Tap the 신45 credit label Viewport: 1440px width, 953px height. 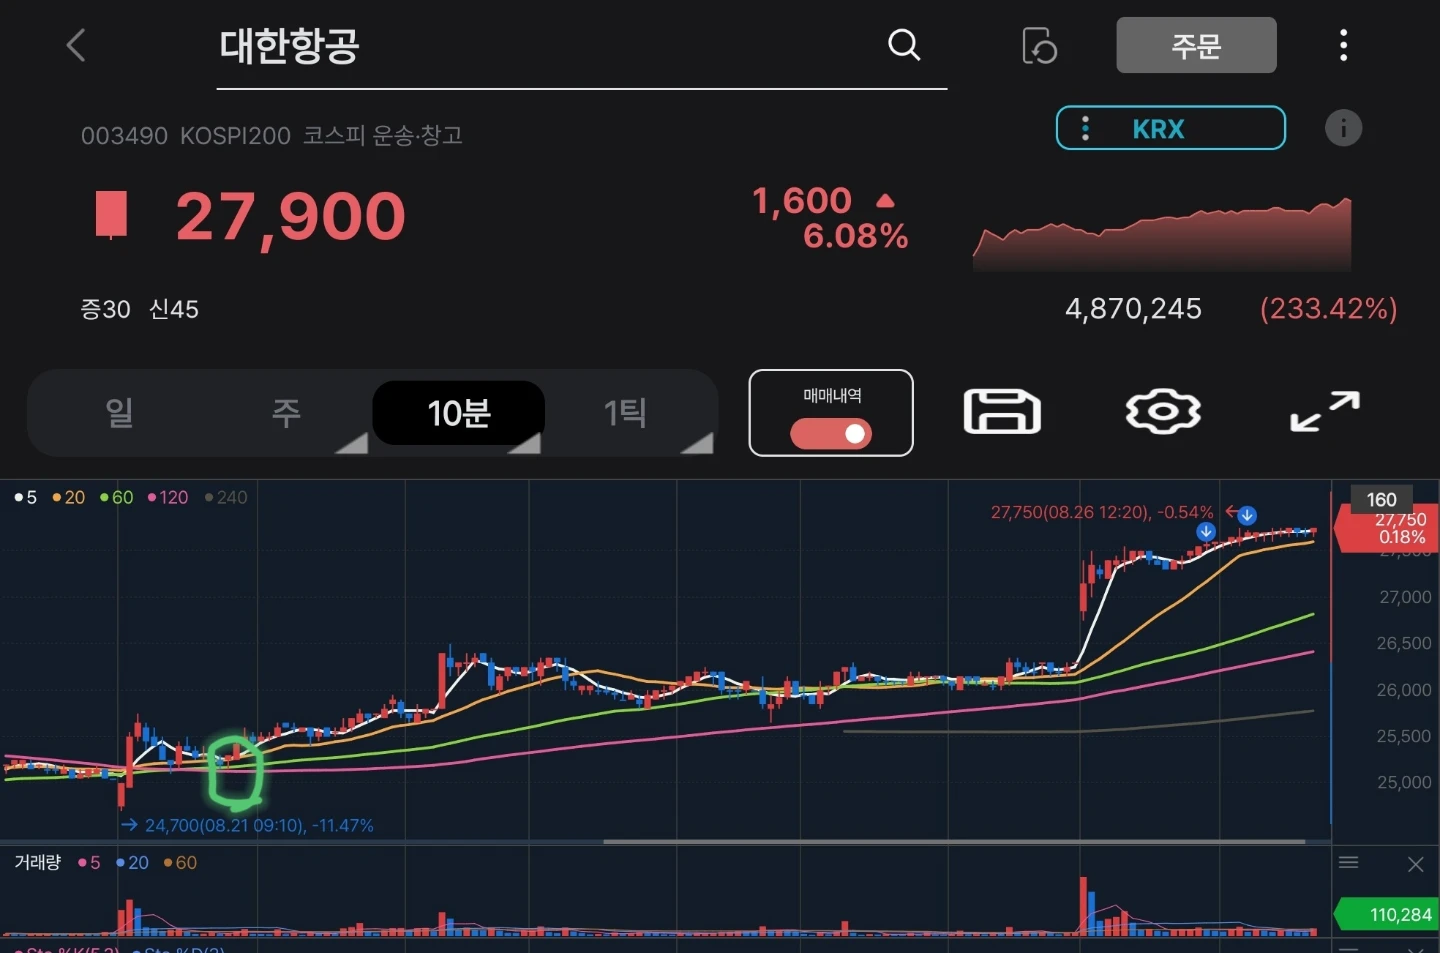click(174, 309)
